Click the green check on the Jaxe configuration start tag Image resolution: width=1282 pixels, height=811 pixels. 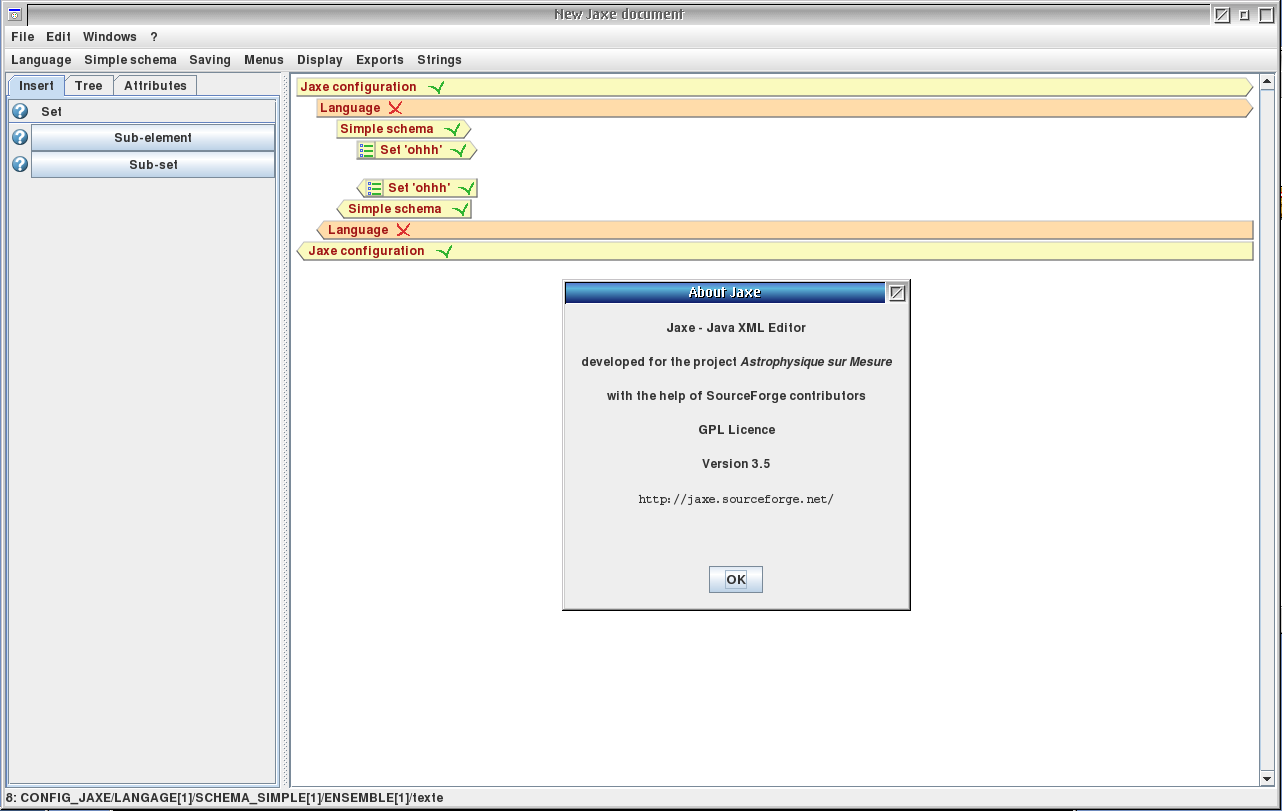pyautogui.click(x=435, y=87)
